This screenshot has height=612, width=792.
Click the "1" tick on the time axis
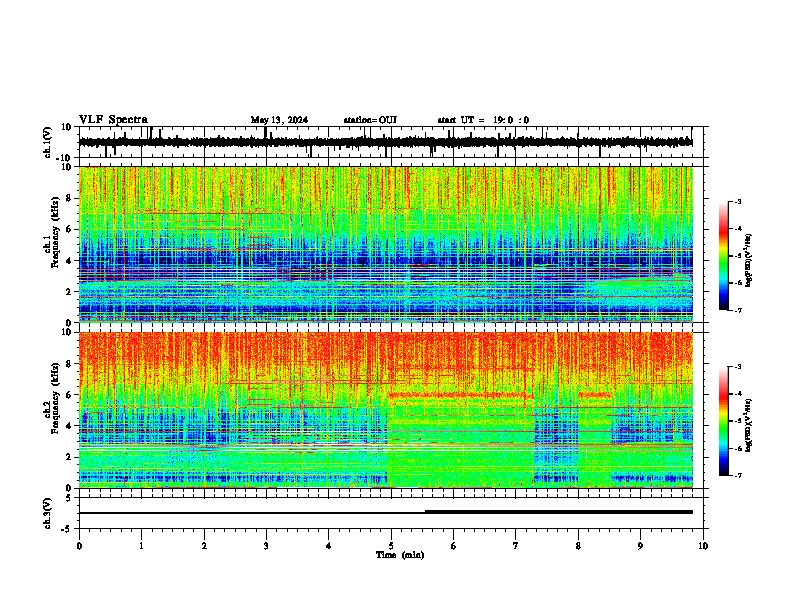coord(141,546)
